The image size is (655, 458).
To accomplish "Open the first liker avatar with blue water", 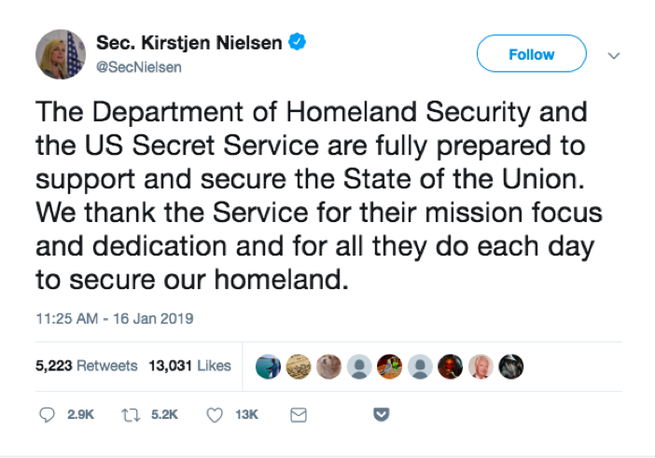I will click(268, 366).
